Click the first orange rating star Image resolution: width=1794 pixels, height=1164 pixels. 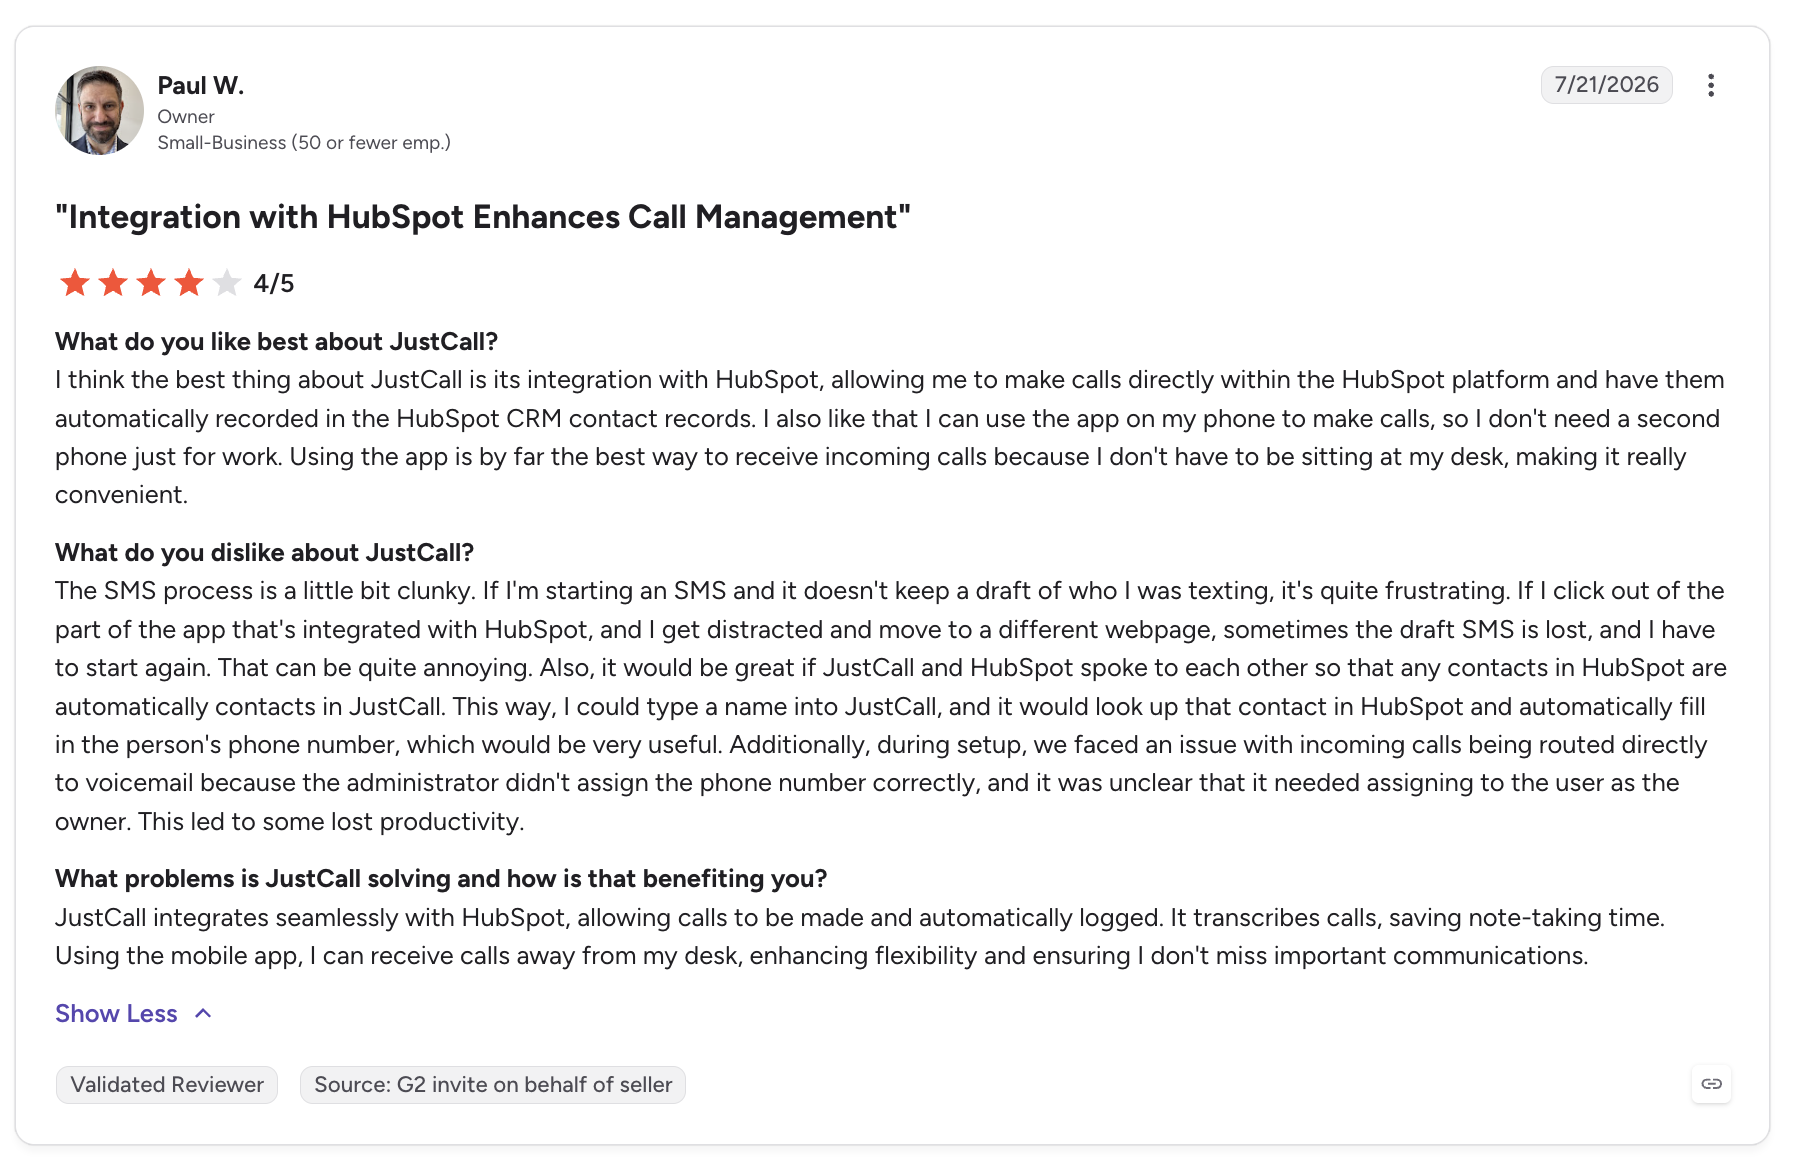75,283
